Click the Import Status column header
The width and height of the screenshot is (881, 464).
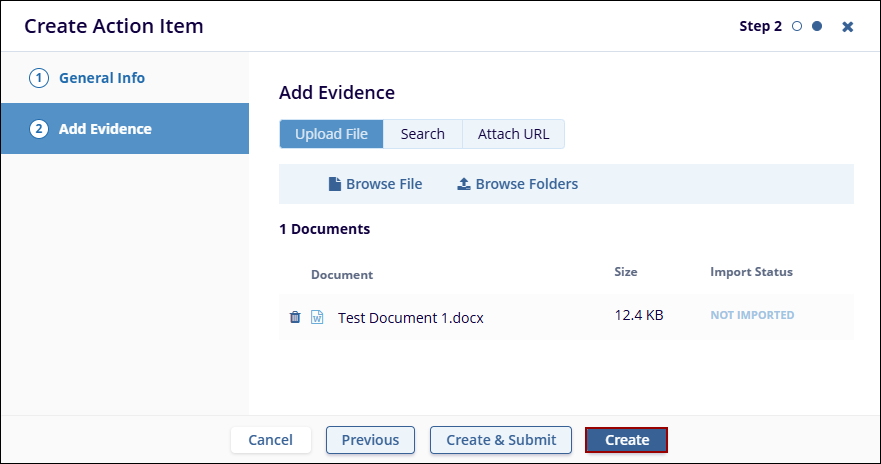(x=751, y=272)
